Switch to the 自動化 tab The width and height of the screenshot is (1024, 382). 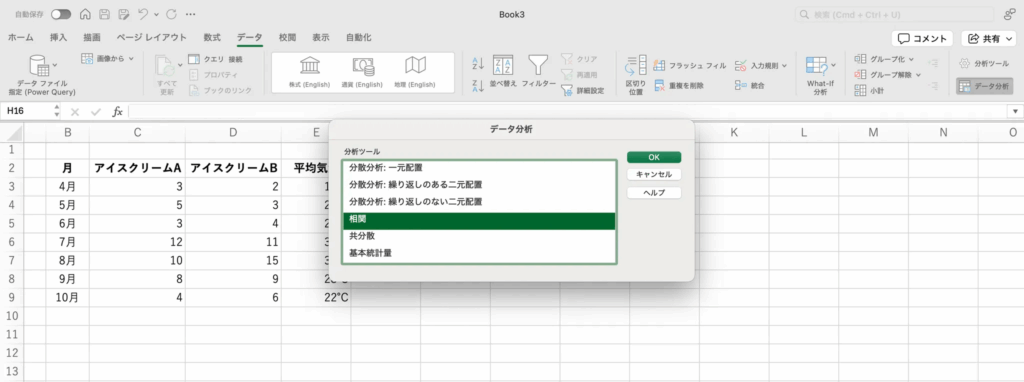359,38
